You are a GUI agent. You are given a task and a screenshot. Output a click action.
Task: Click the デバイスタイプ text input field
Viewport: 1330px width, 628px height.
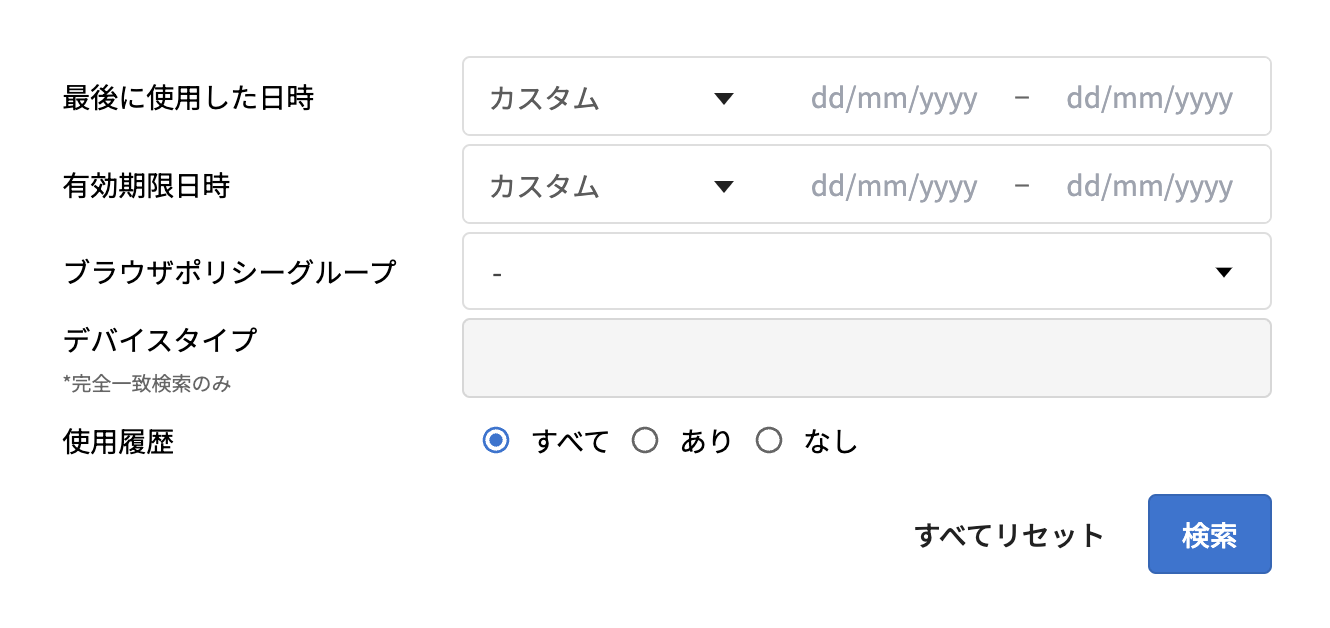(x=866, y=358)
